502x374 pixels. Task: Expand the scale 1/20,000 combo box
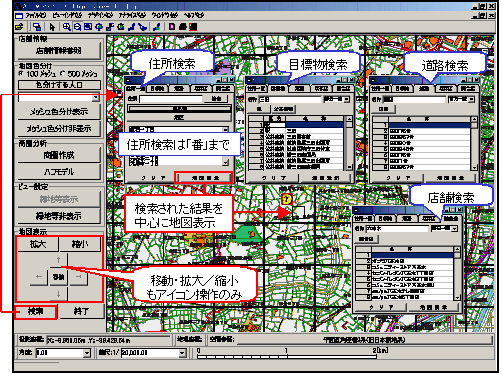pos(183,352)
